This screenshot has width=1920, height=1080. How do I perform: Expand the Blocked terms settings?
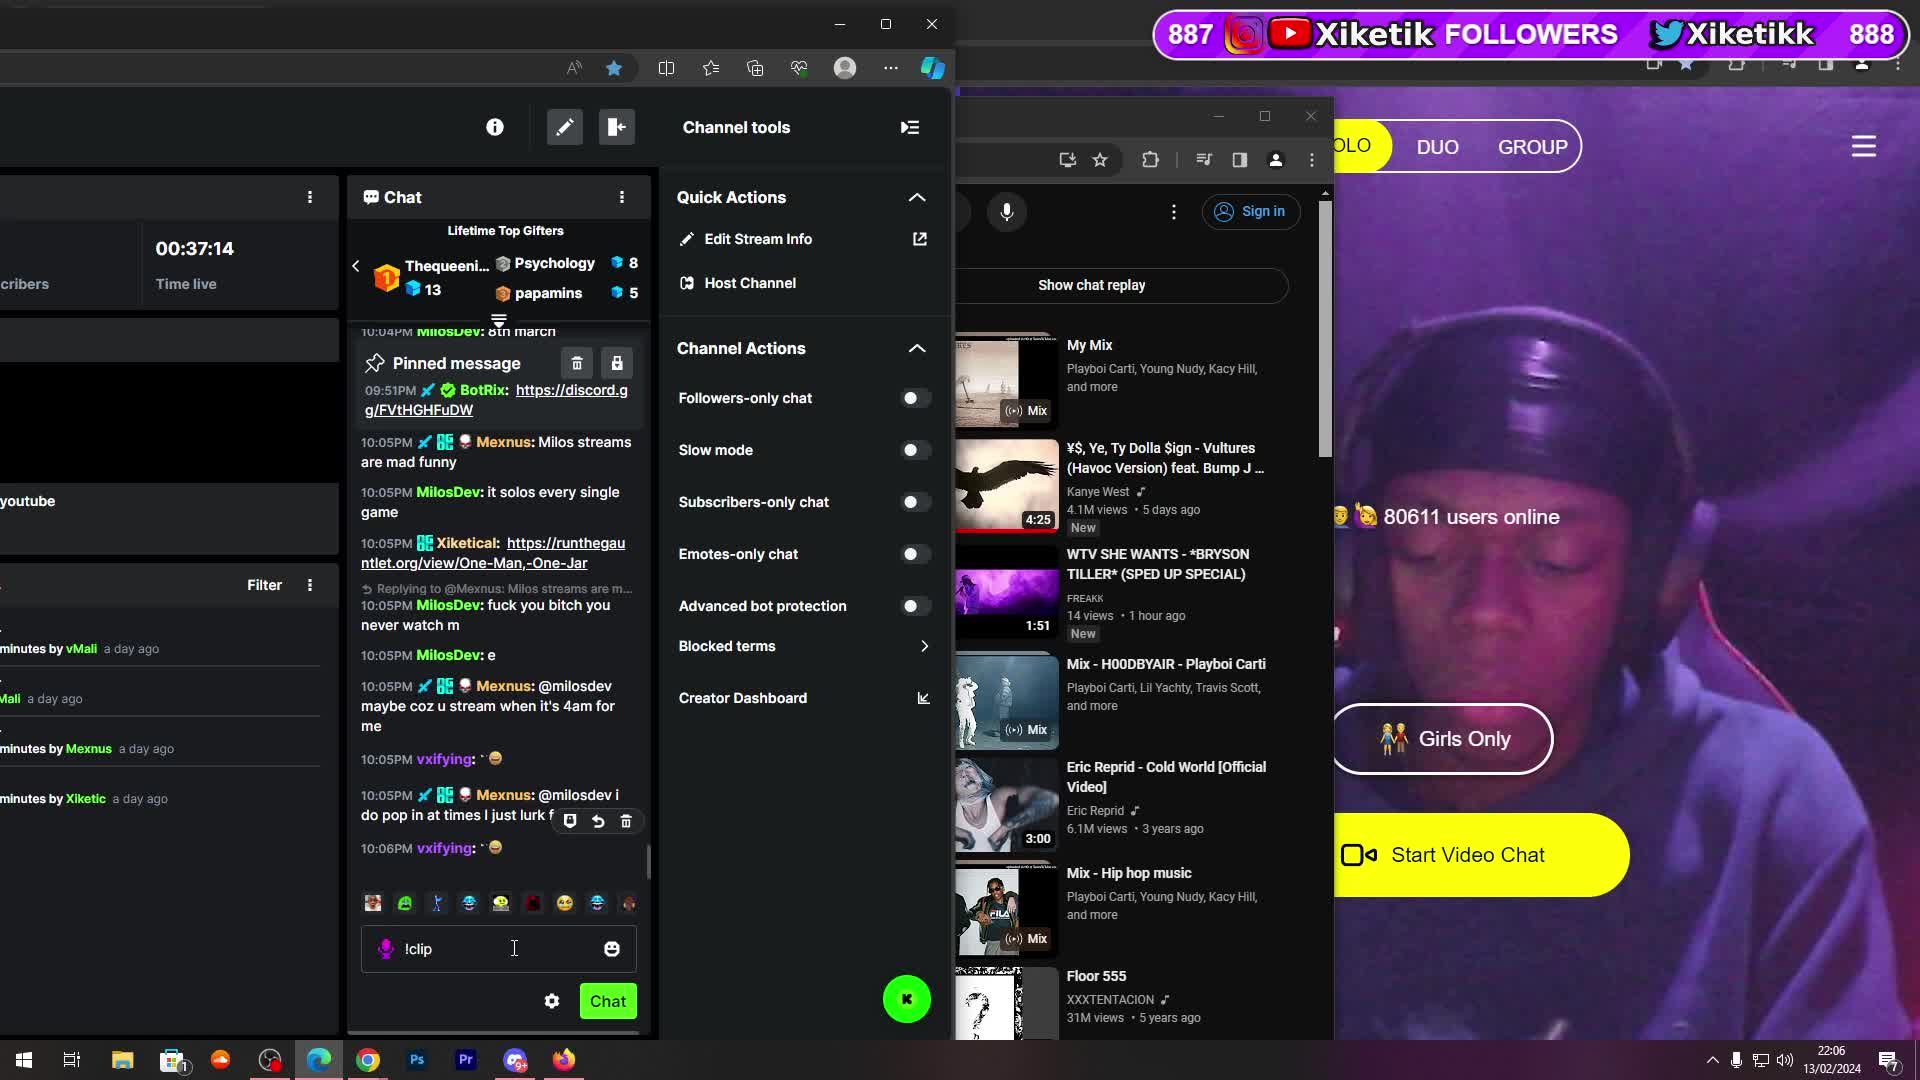[x=924, y=646]
